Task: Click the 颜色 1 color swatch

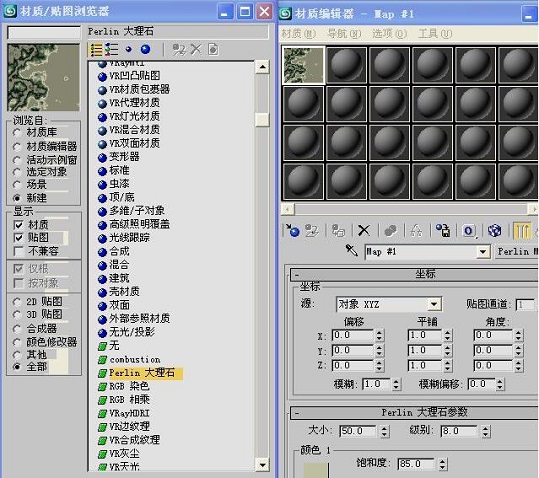Action: tap(316, 470)
